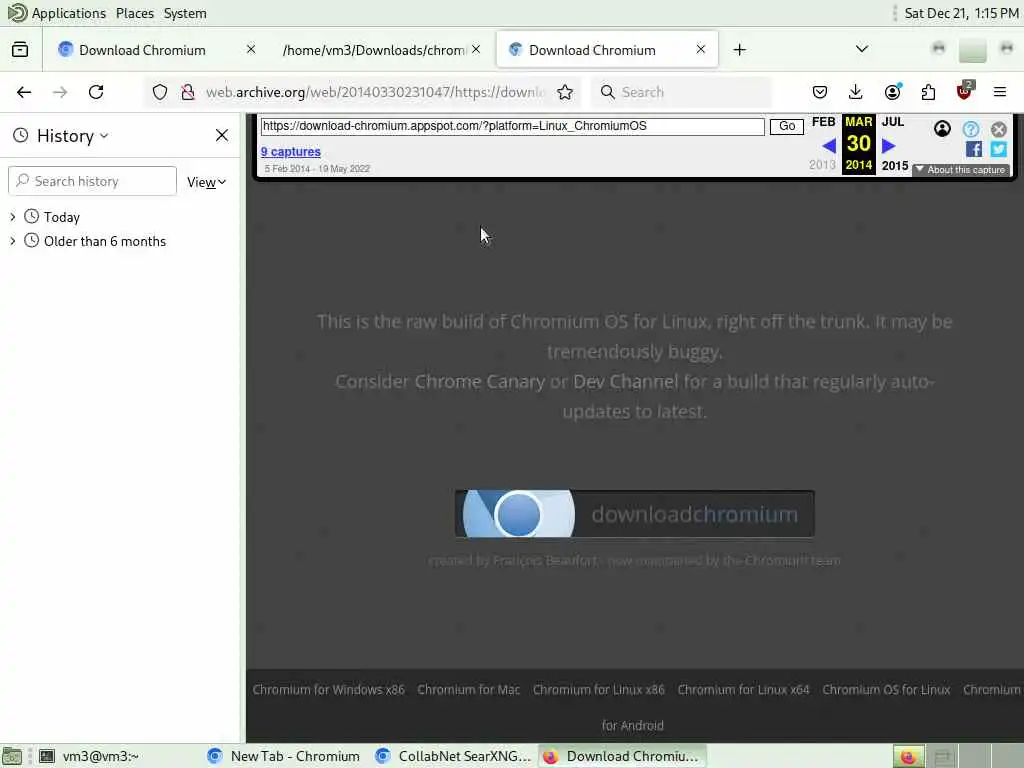The height and width of the screenshot is (768, 1024).
Task: Switch to the first Download Chromium tab
Action: click(x=142, y=50)
